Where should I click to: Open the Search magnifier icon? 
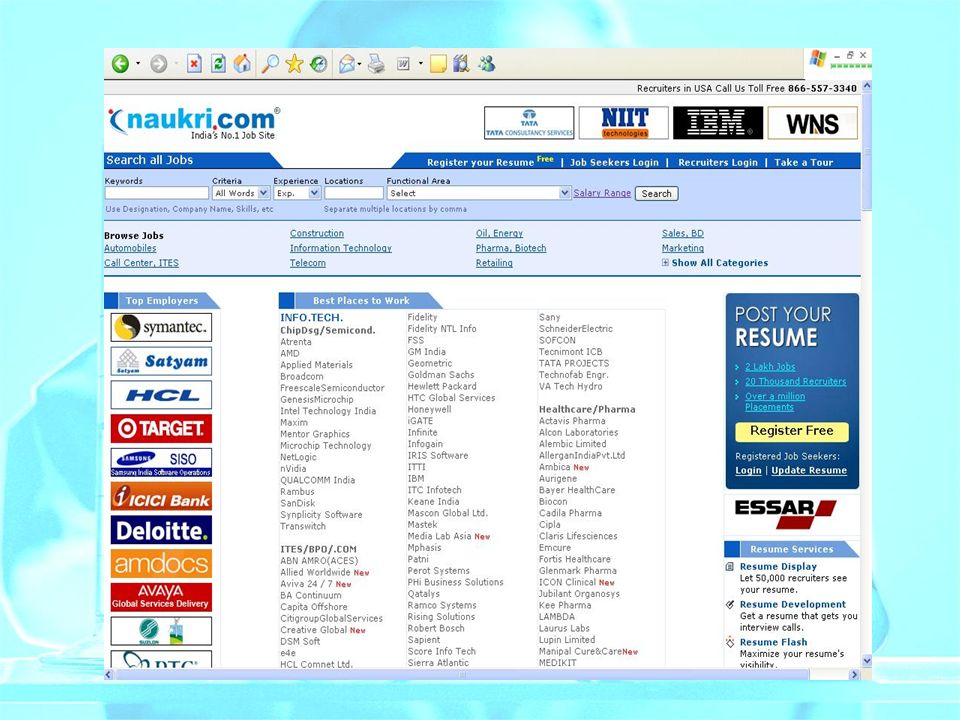[270, 64]
